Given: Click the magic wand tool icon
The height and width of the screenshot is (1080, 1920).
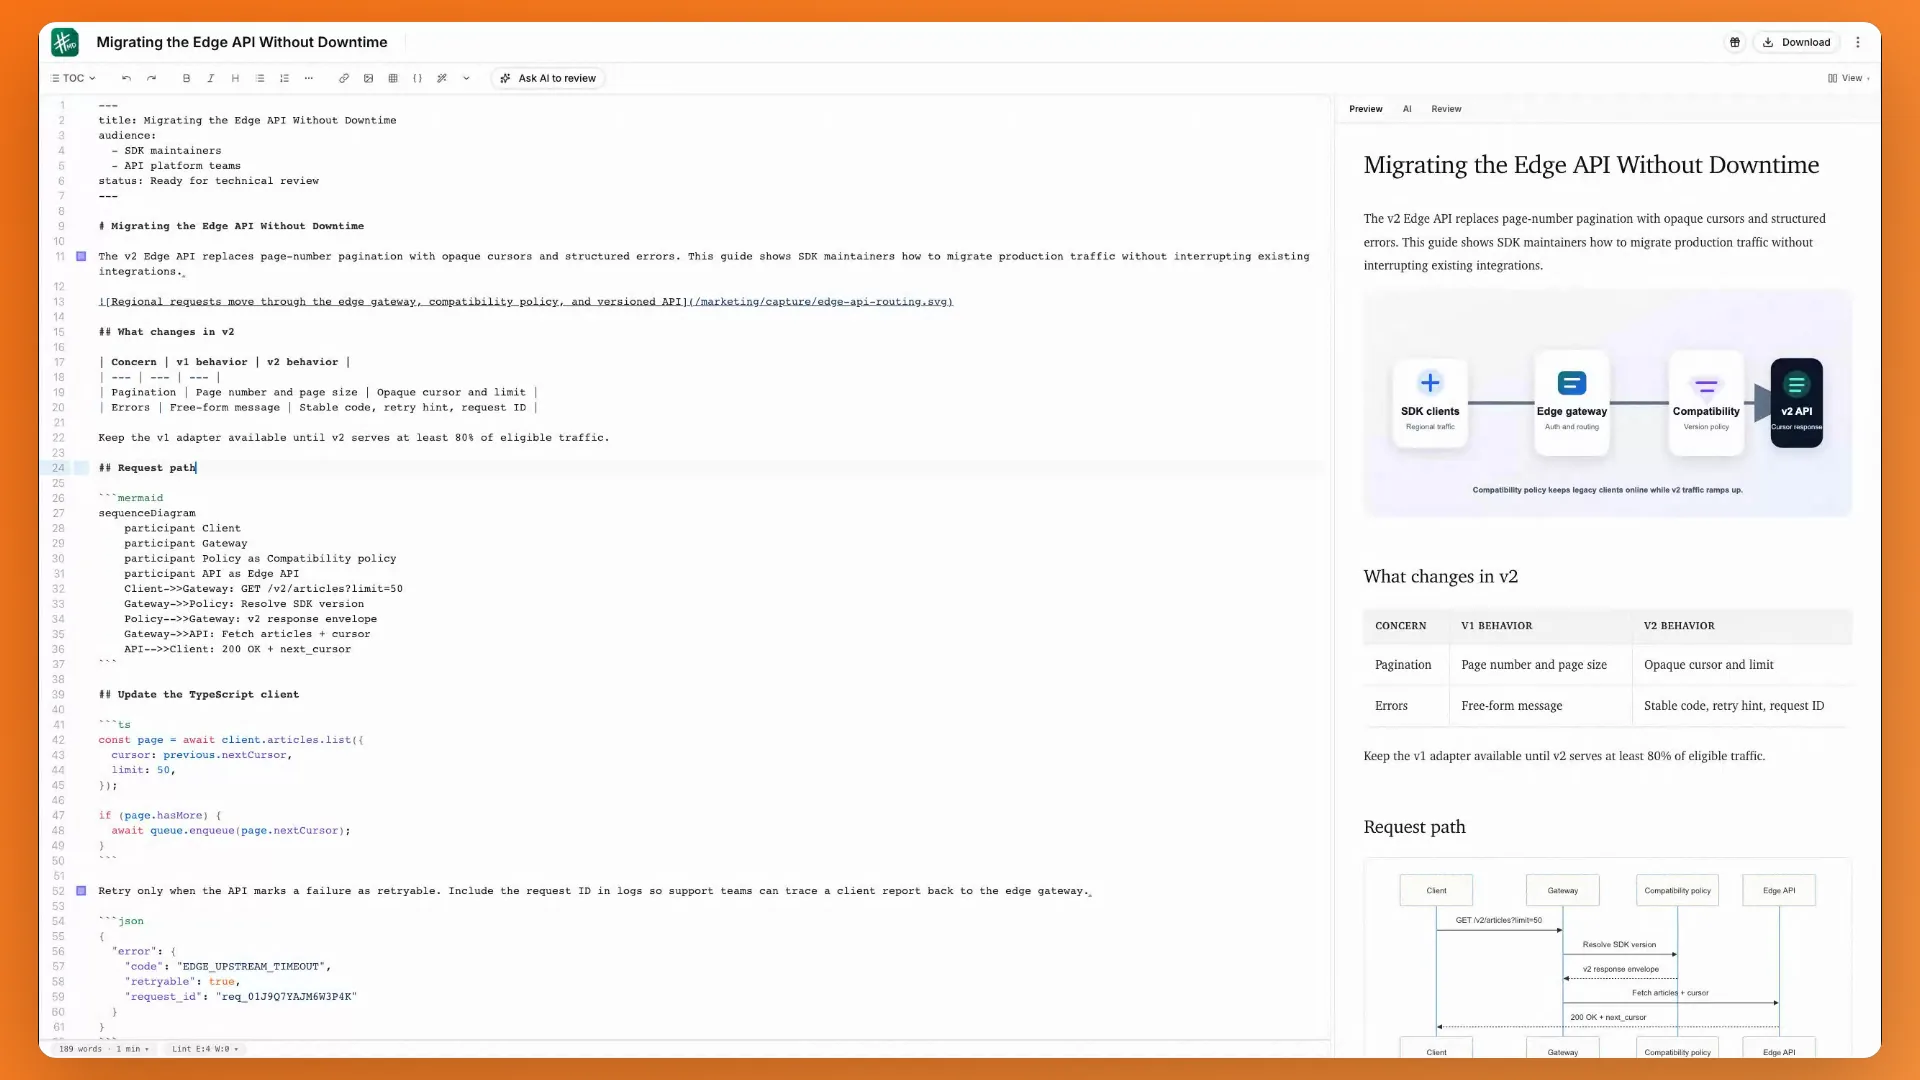Looking at the screenshot, I should pos(442,78).
